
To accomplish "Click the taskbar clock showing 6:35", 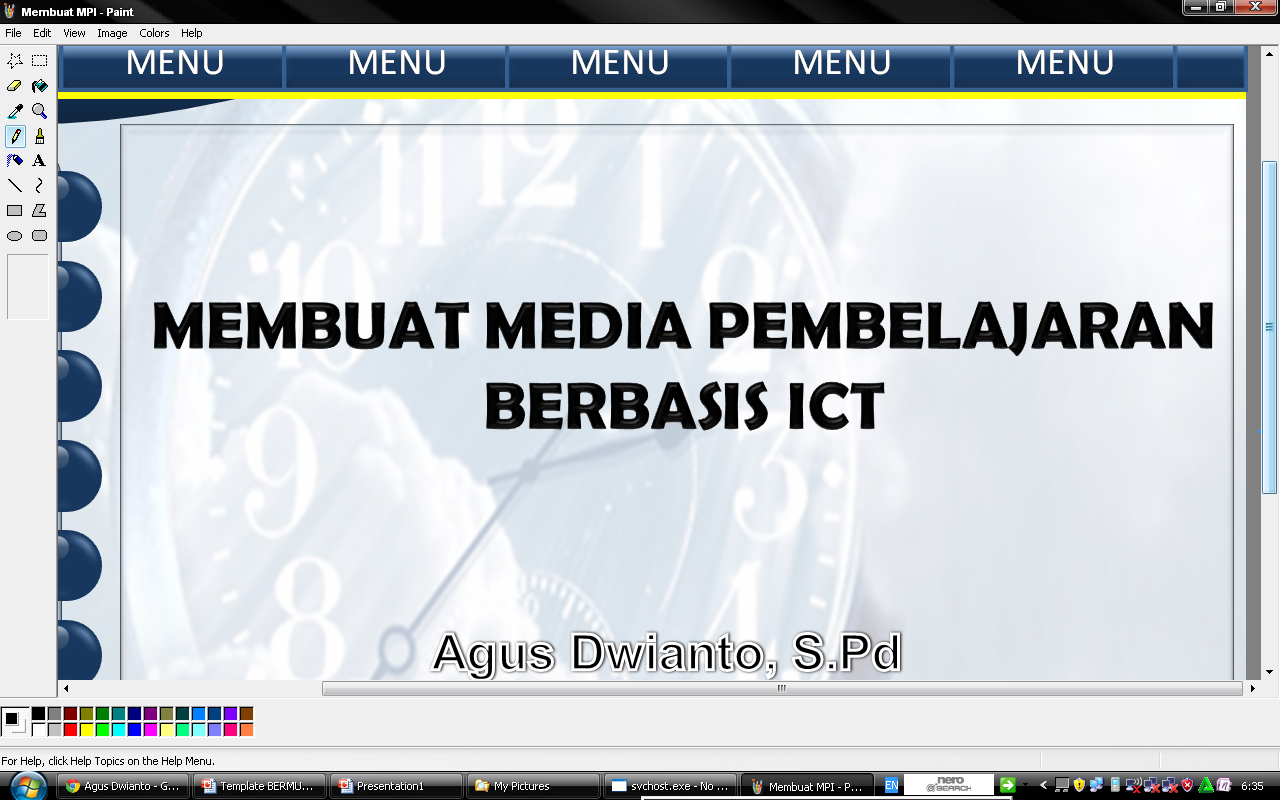I will 1252,786.
